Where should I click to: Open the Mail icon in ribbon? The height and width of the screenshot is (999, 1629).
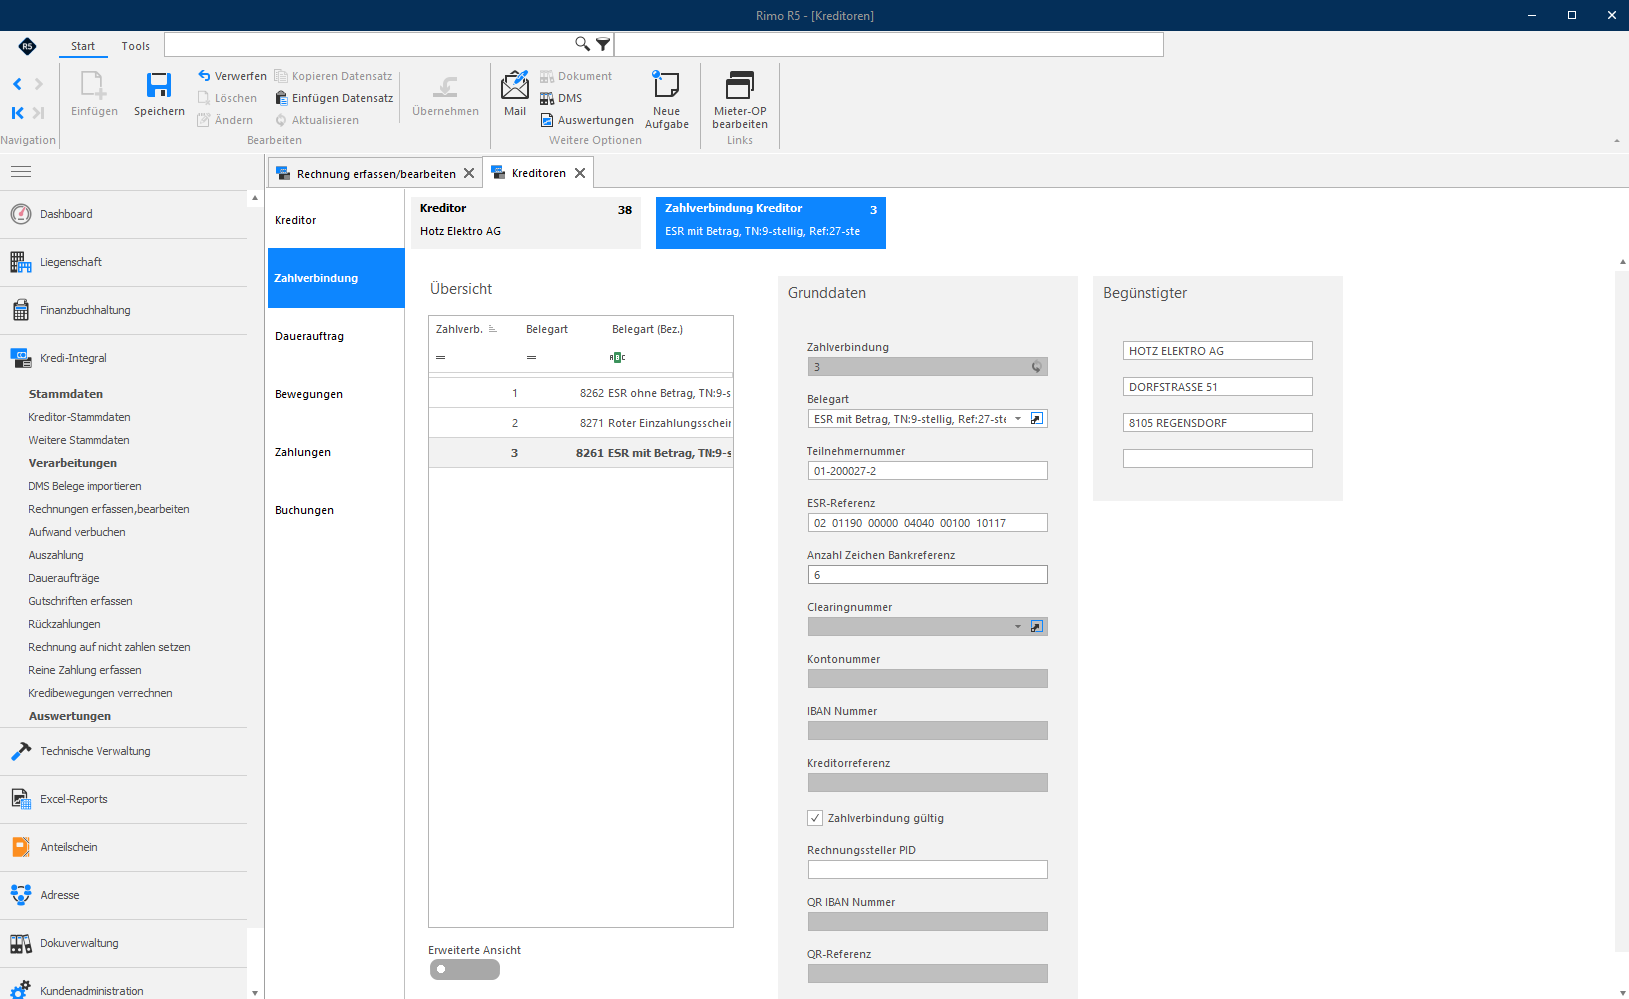pyautogui.click(x=515, y=85)
